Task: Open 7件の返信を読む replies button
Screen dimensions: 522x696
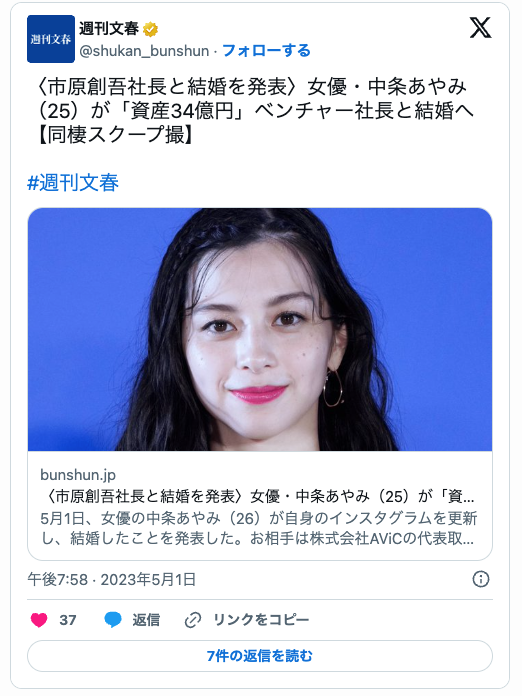Action: click(x=260, y=656)
